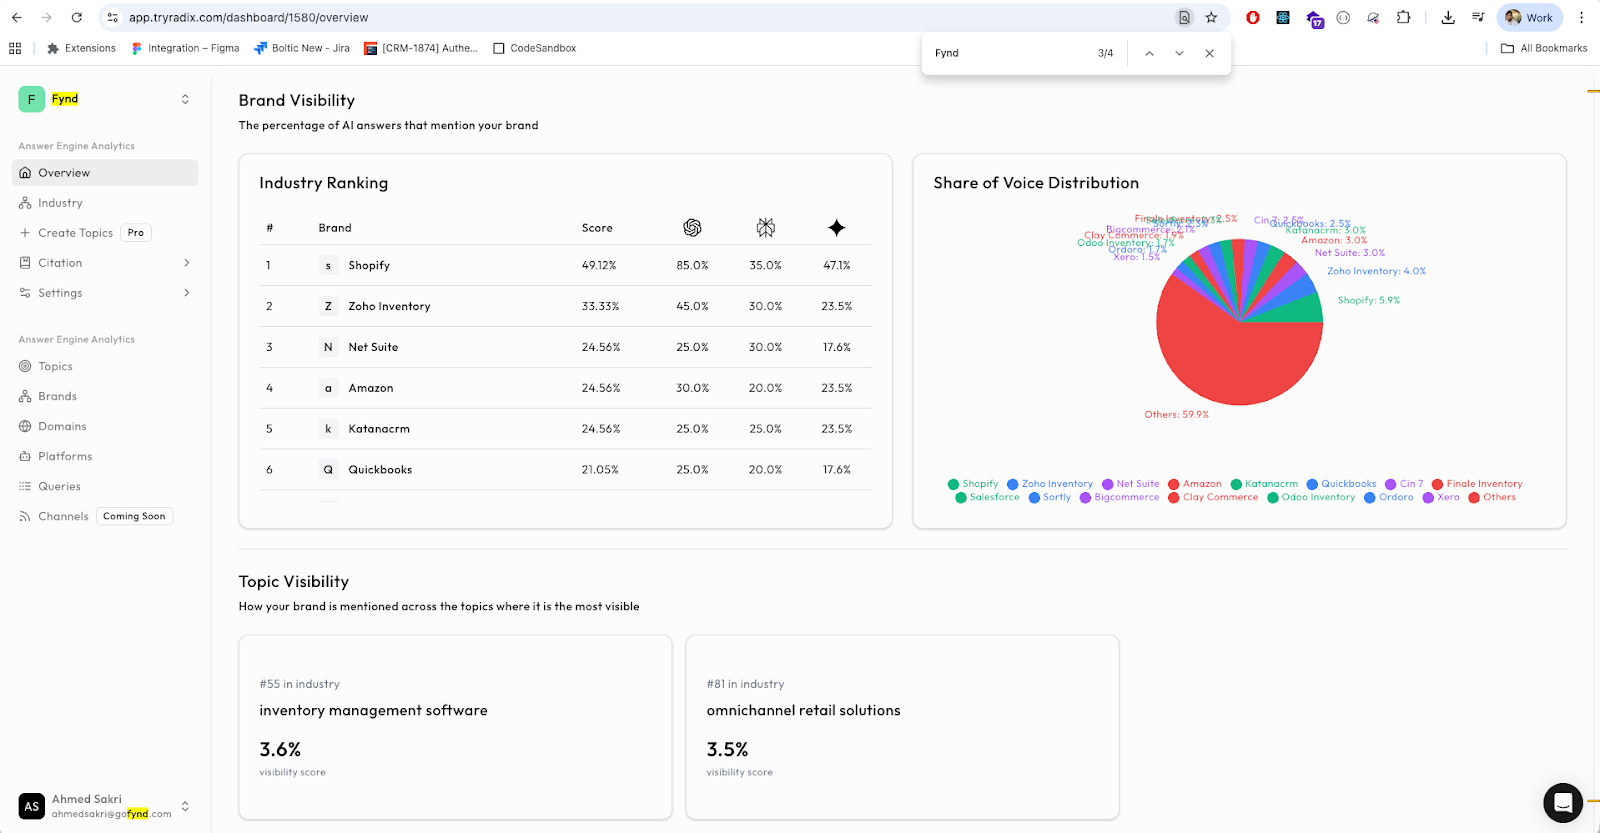The image size is (1600, 833).
Task: Click the ChatGPT column header icon
Action: tap(692, 228)
